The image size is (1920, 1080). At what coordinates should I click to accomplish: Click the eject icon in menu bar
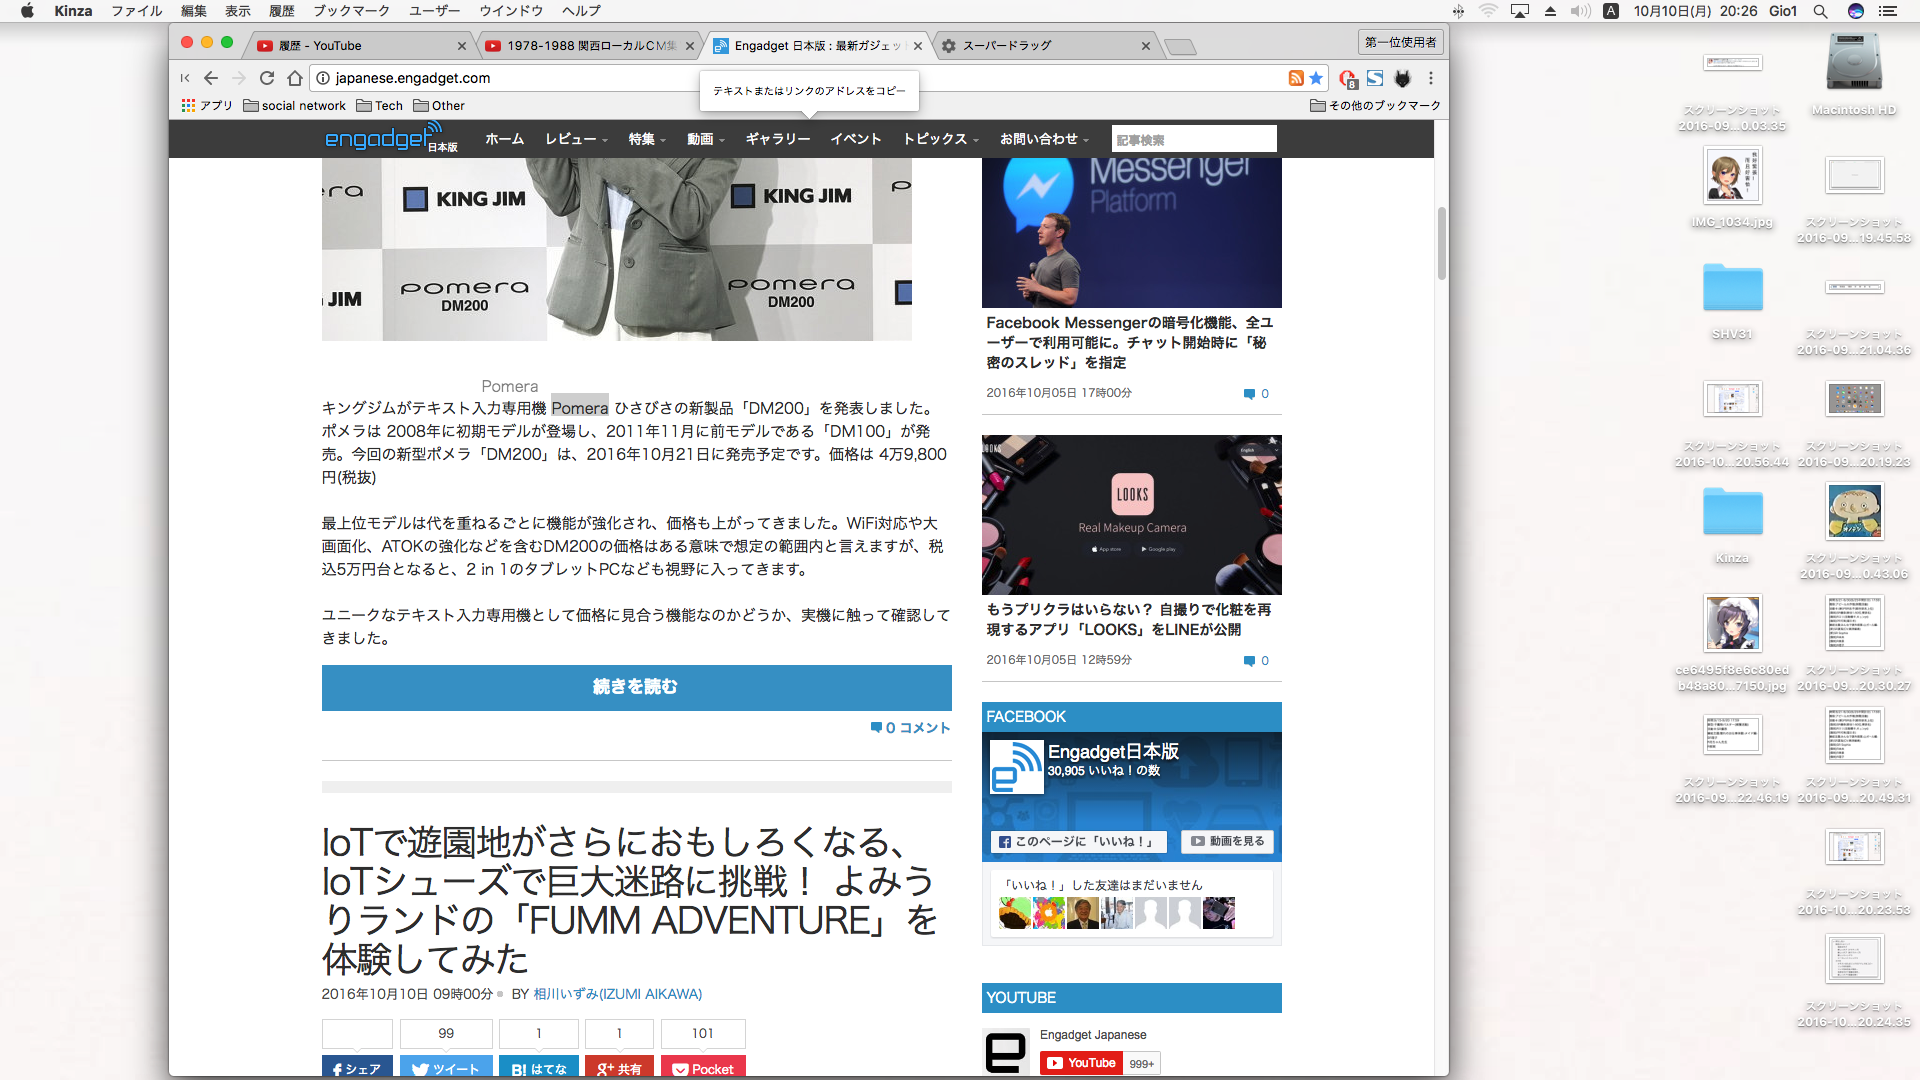[1550, 11]
